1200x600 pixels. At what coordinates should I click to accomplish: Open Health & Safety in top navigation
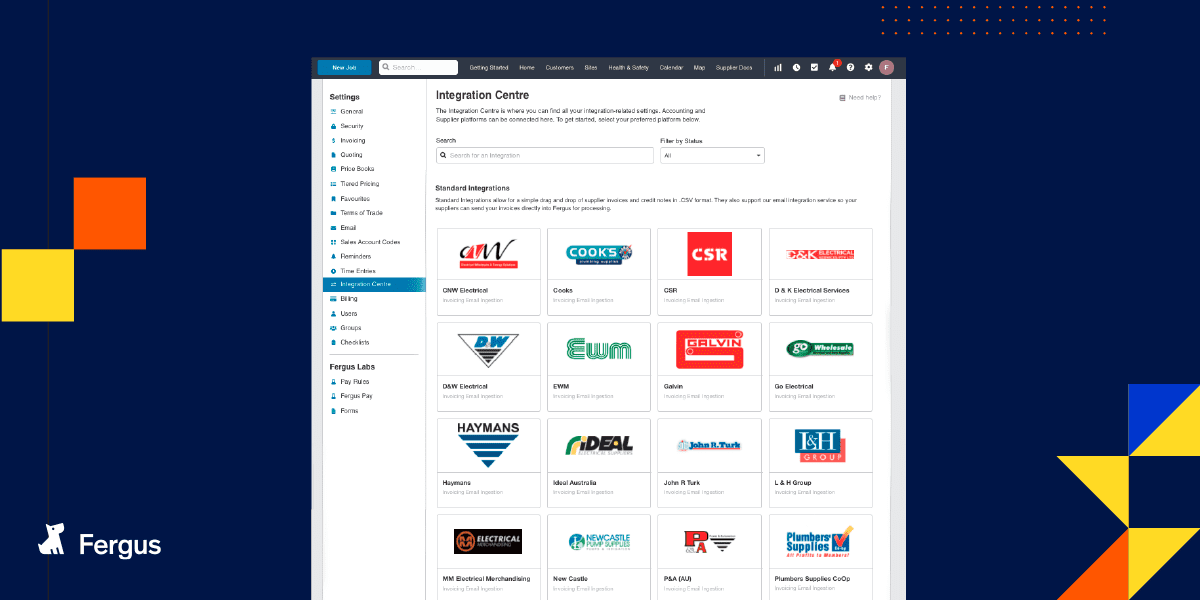628,67
